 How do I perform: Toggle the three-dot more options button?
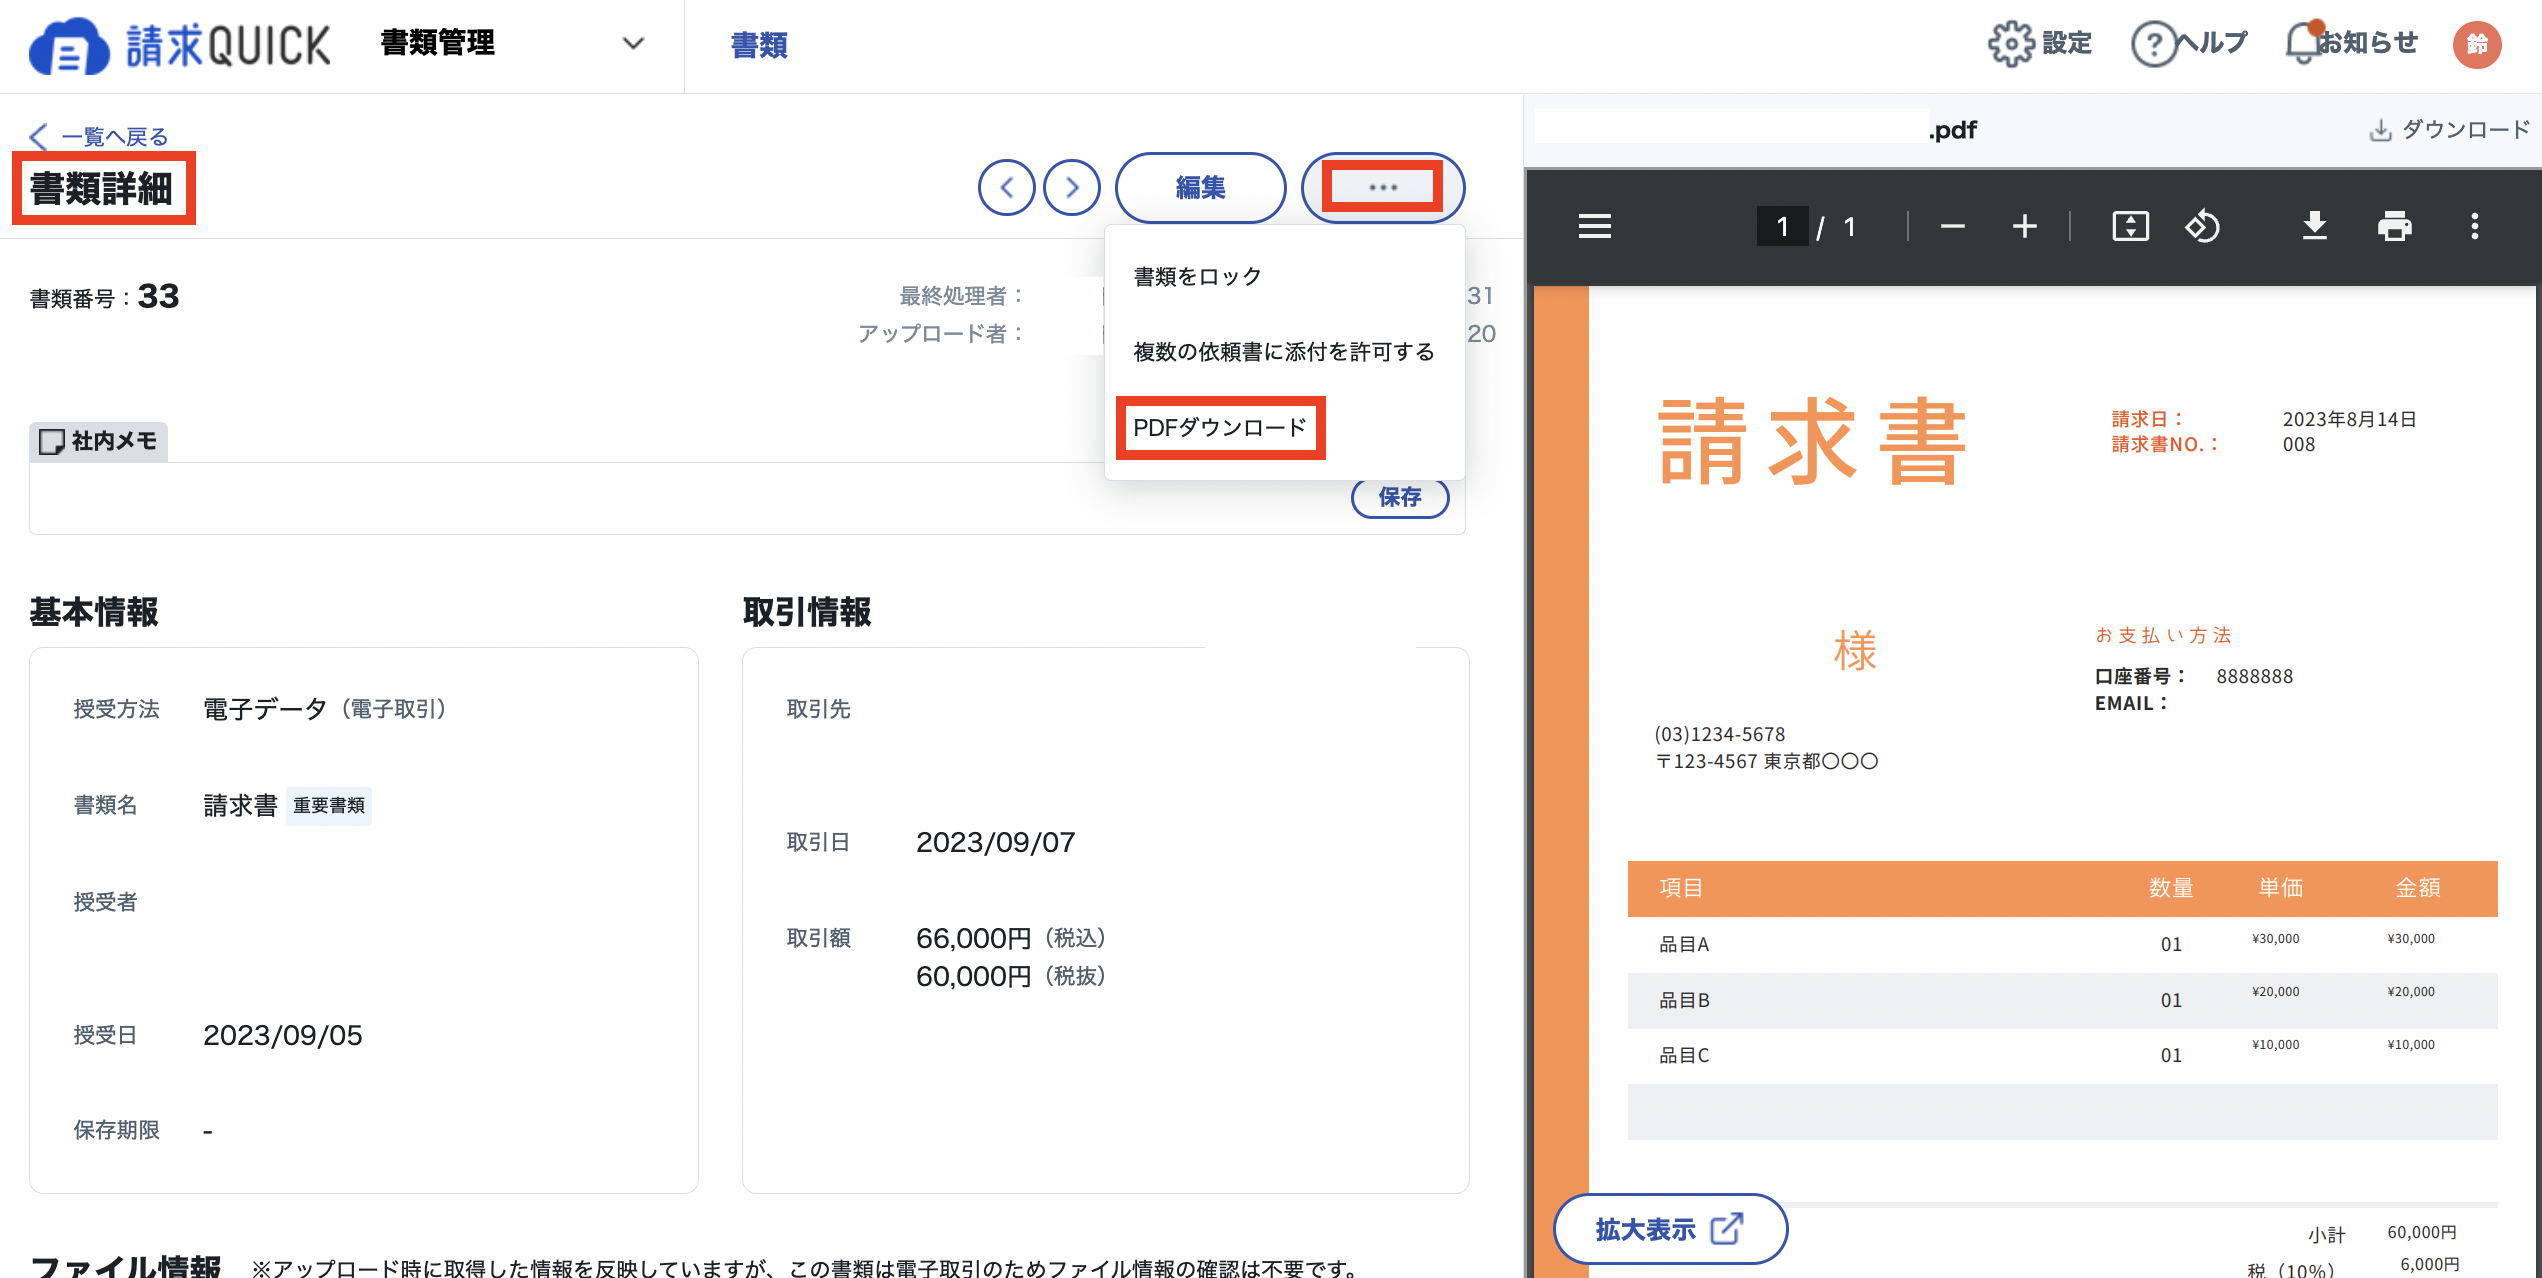[x=1383, y=187]
